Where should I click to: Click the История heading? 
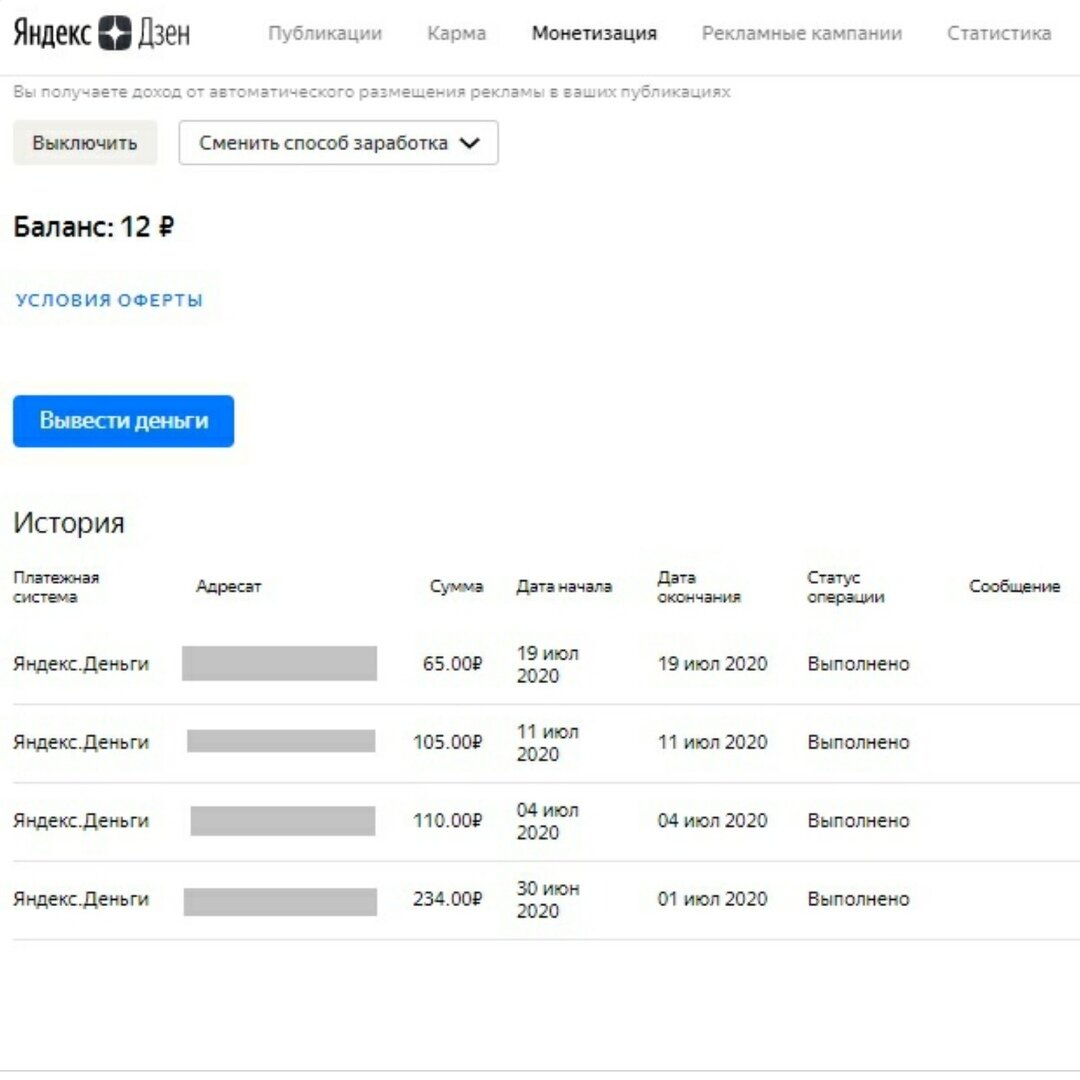(x=69, y=523)
